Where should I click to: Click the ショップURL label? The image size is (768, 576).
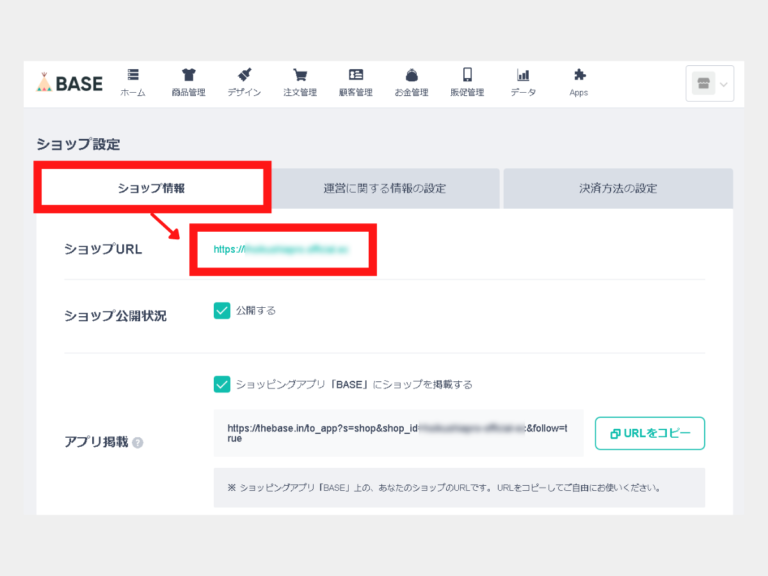[x=103, y=249]
